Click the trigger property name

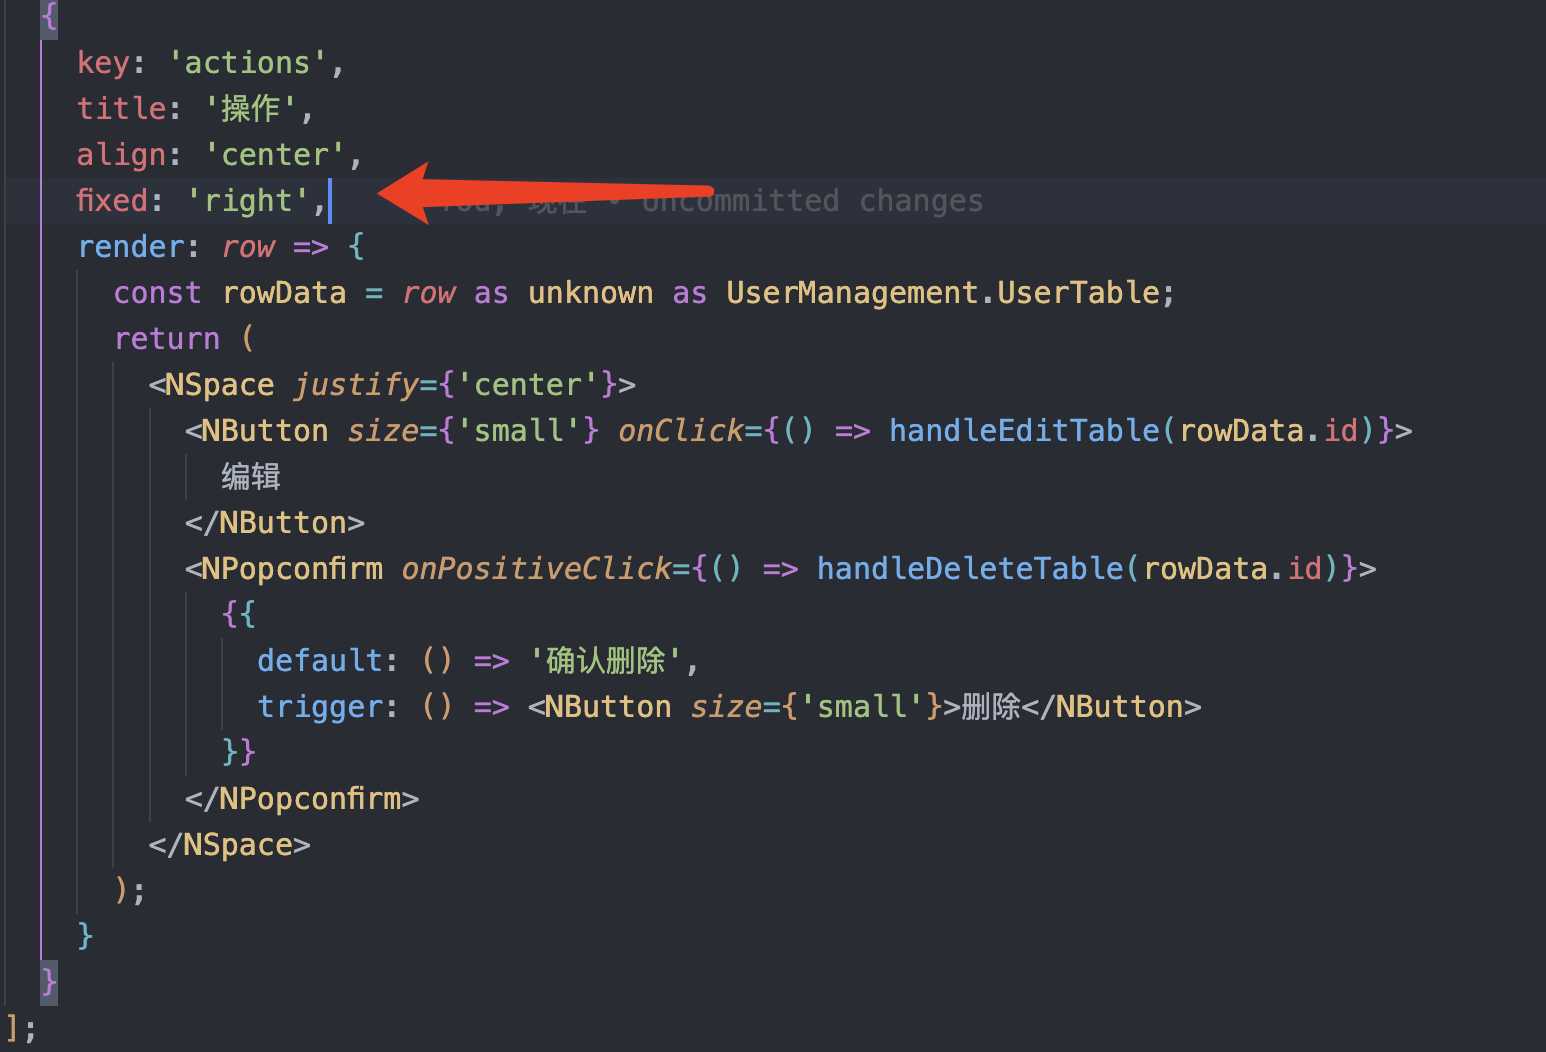pos(322,706)
